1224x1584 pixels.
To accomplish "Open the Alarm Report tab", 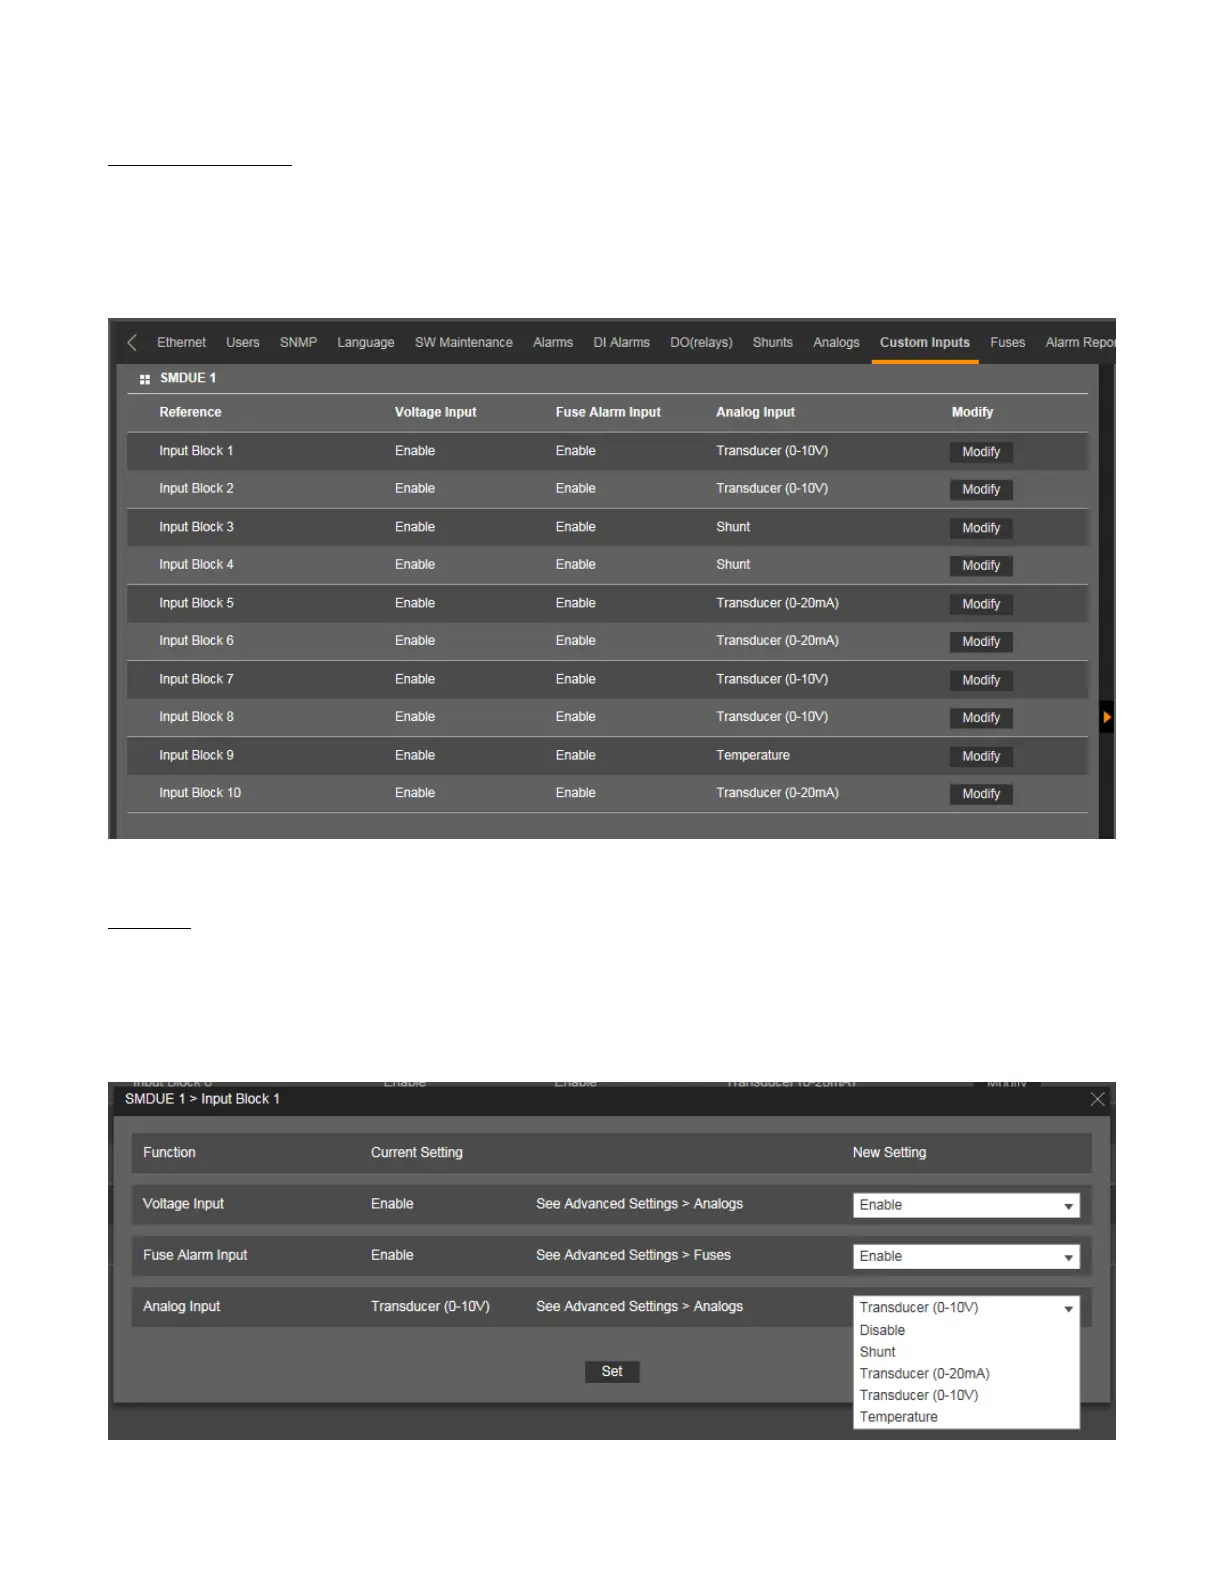I will (1079, 342).
